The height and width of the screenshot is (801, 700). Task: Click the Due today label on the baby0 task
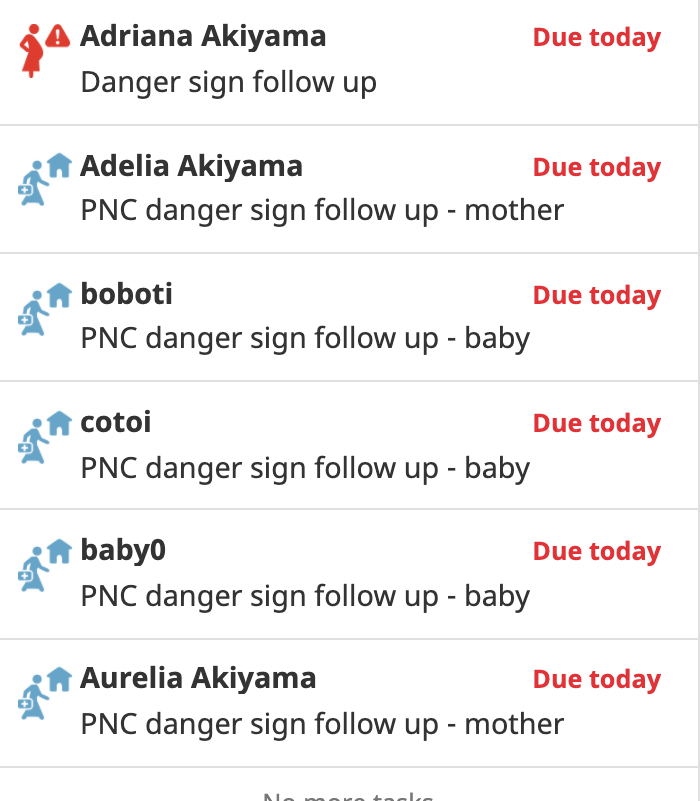tap(597, 551)
